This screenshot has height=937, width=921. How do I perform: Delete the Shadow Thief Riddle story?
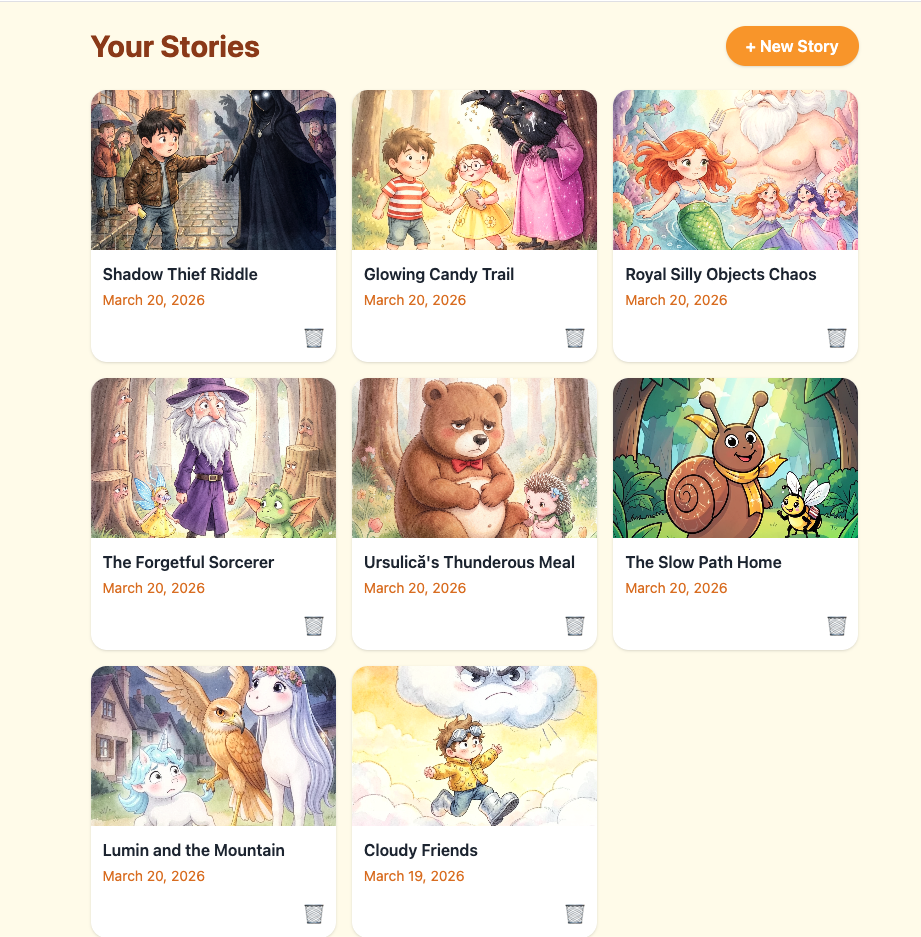[x=314, y=339]
